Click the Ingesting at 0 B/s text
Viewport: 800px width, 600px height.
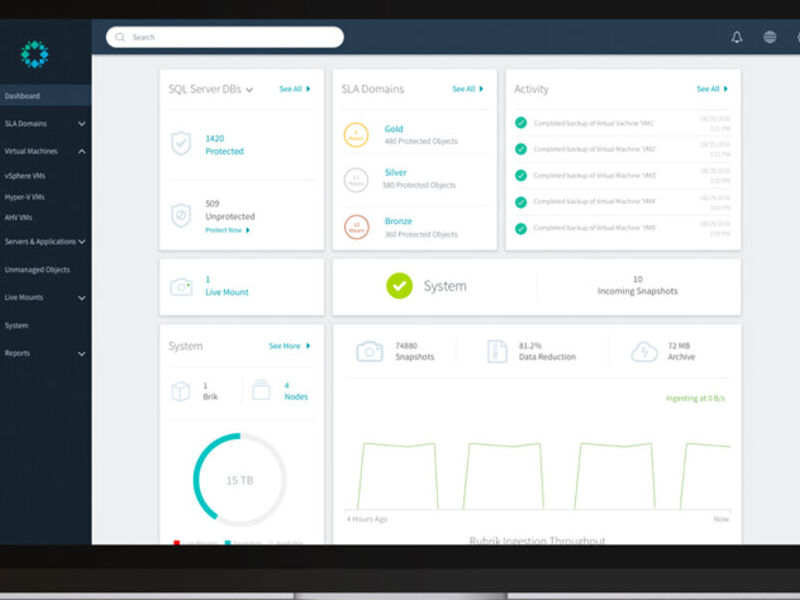pos(695,398)
